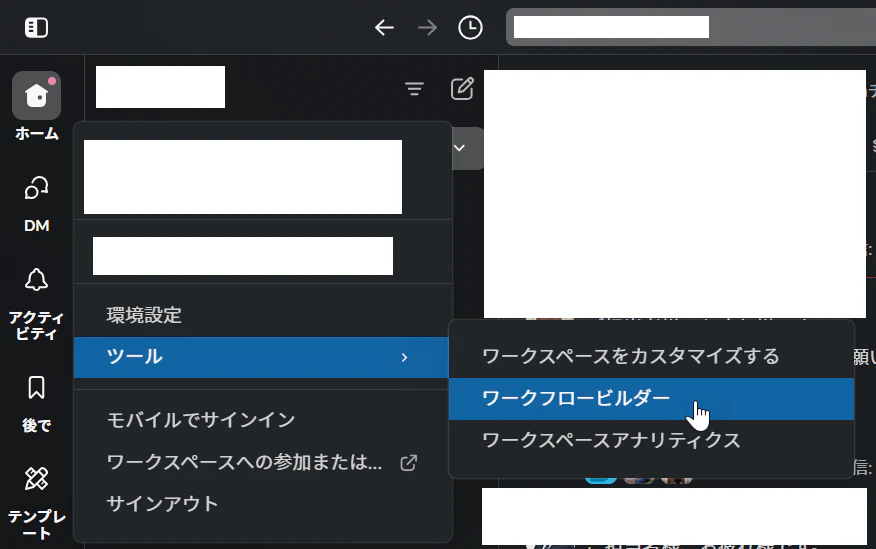Viewport: 876px width, 549px height.
Task: Compose a new message with pencil icon
Action: (462, 89)
